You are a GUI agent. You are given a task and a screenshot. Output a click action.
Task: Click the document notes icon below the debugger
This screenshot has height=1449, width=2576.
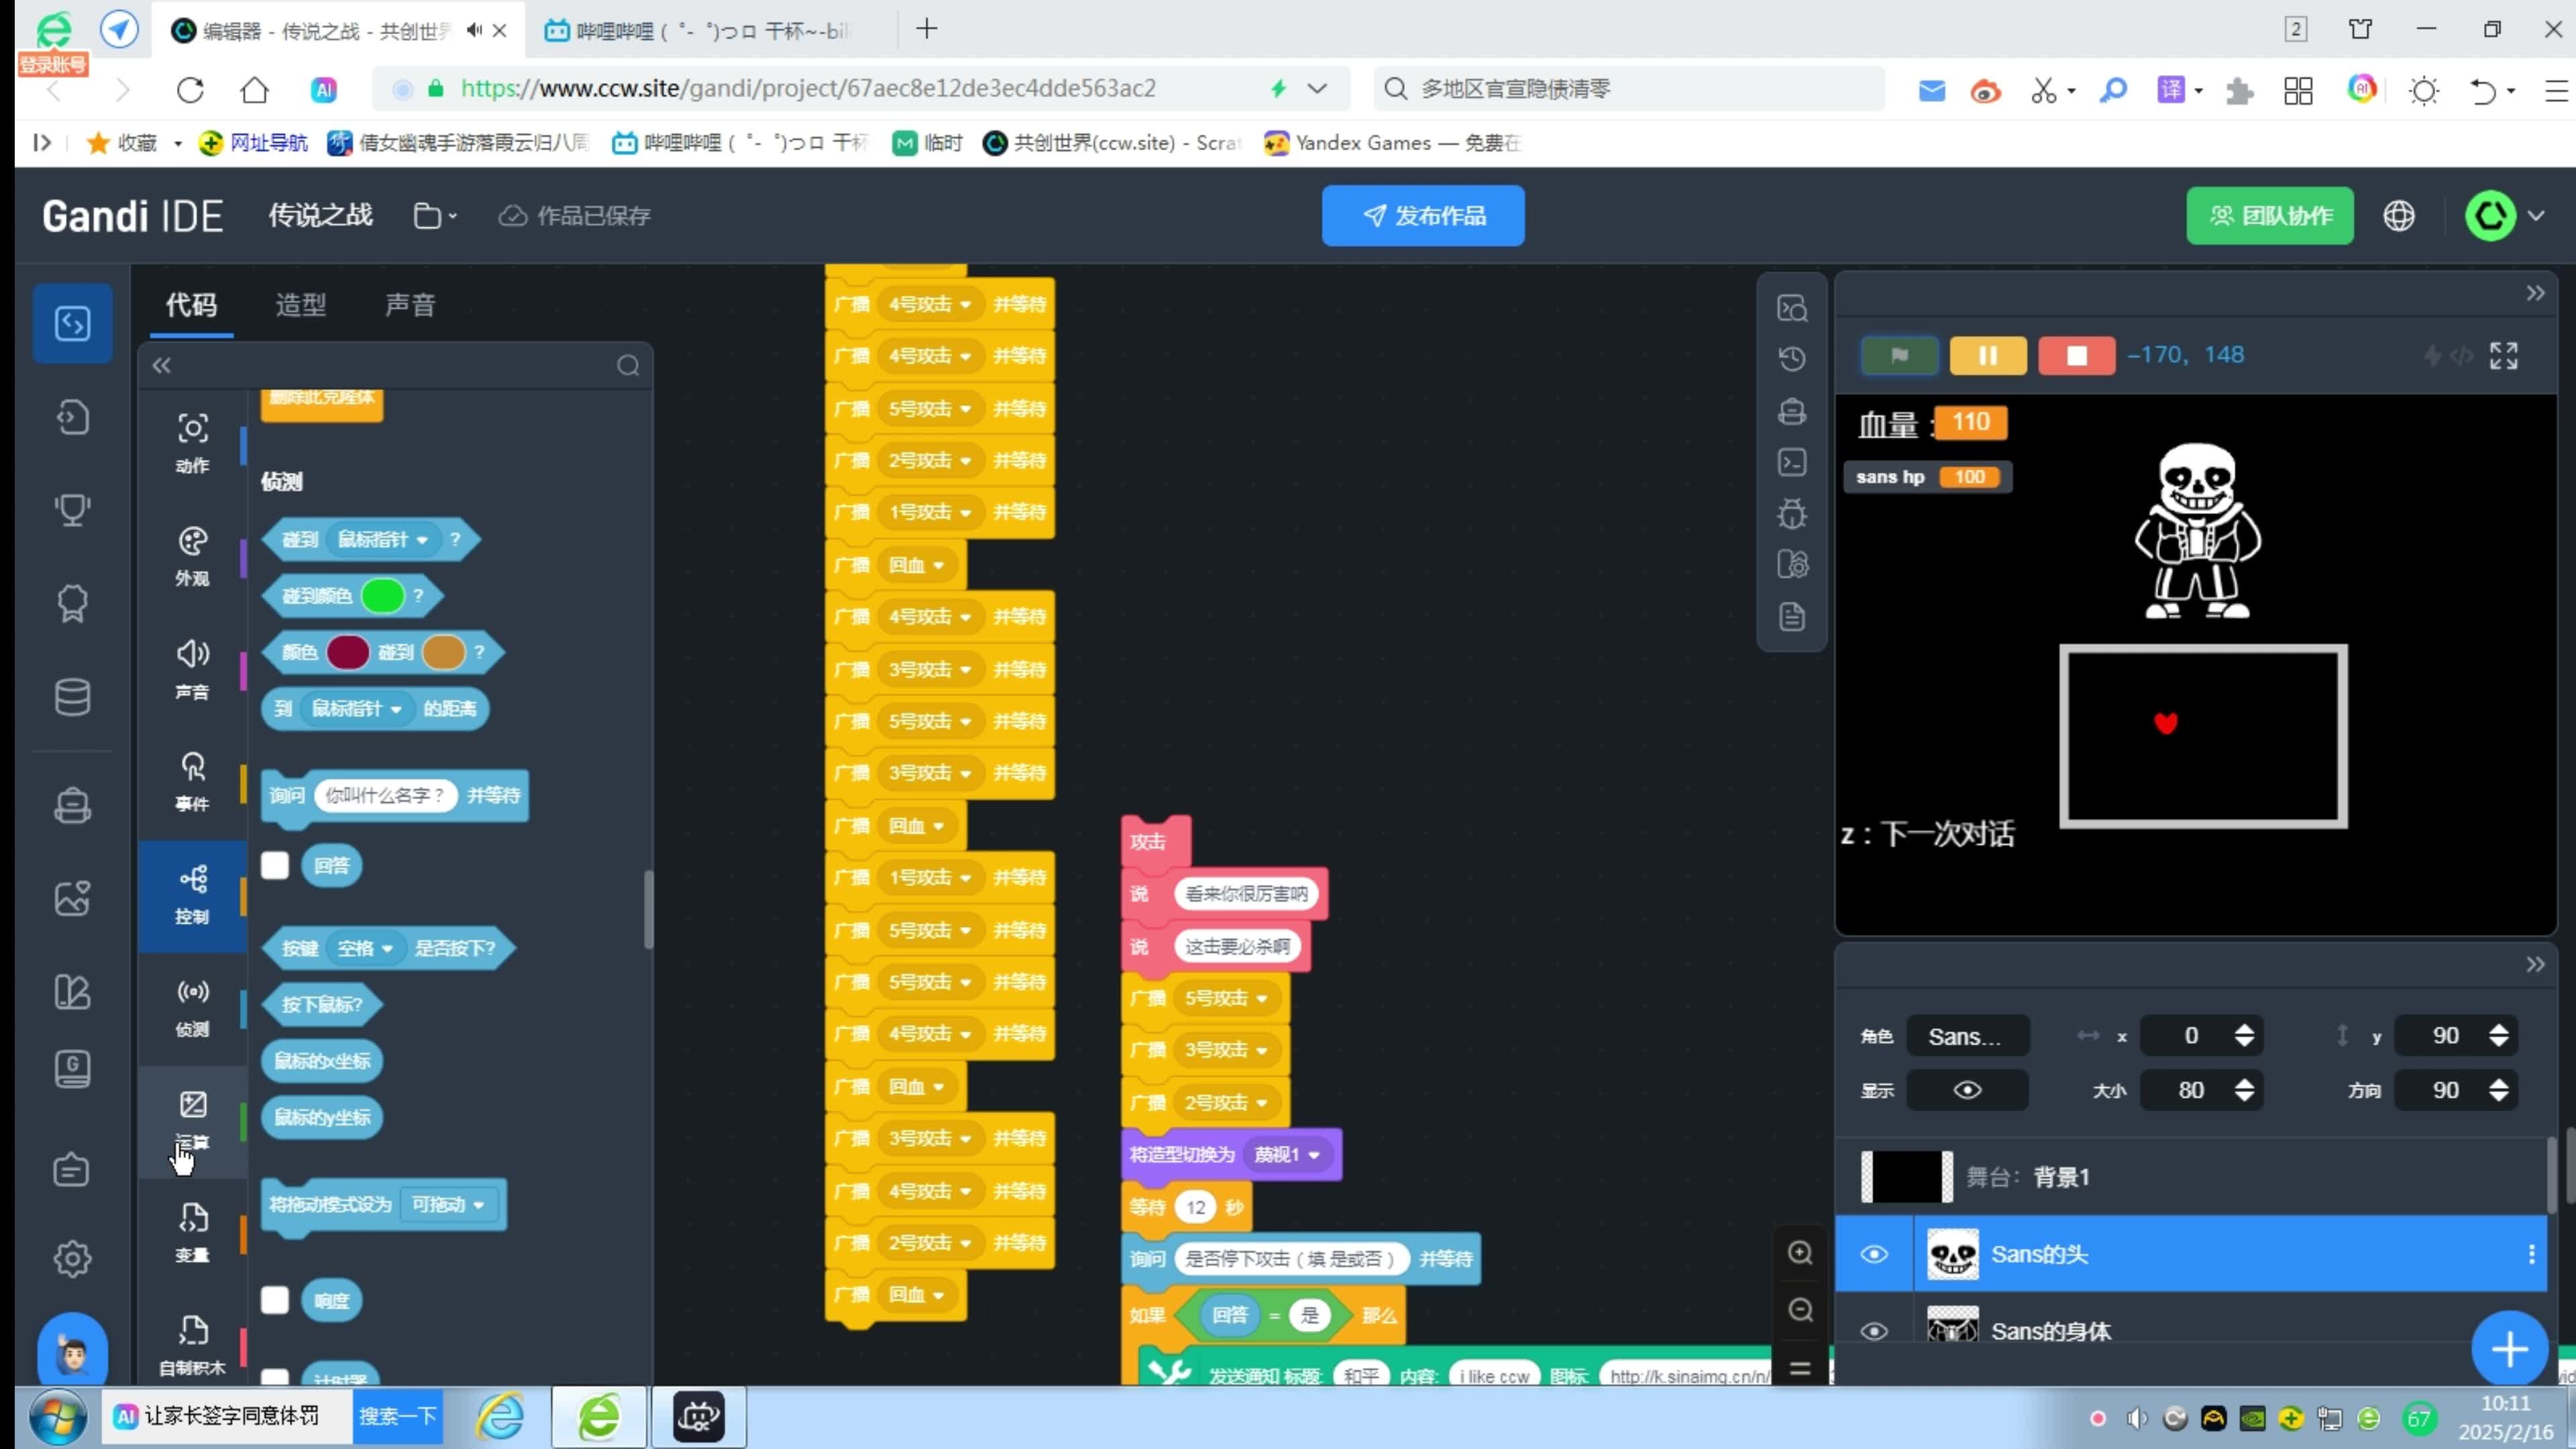[1792, 616]
